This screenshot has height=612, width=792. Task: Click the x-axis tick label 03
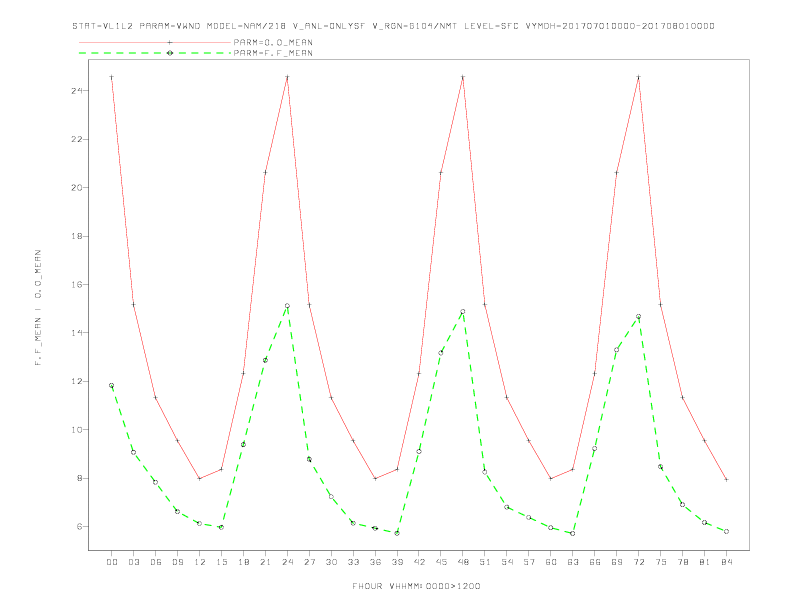point(133,562)
